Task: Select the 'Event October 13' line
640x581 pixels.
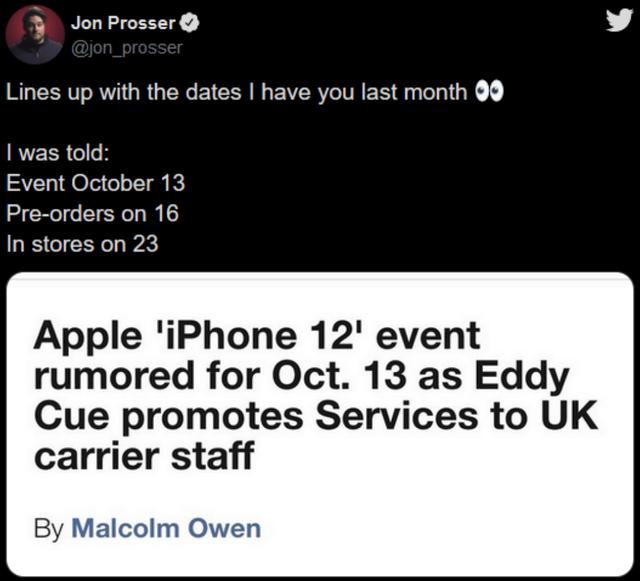Action: [x=96, y=183]
